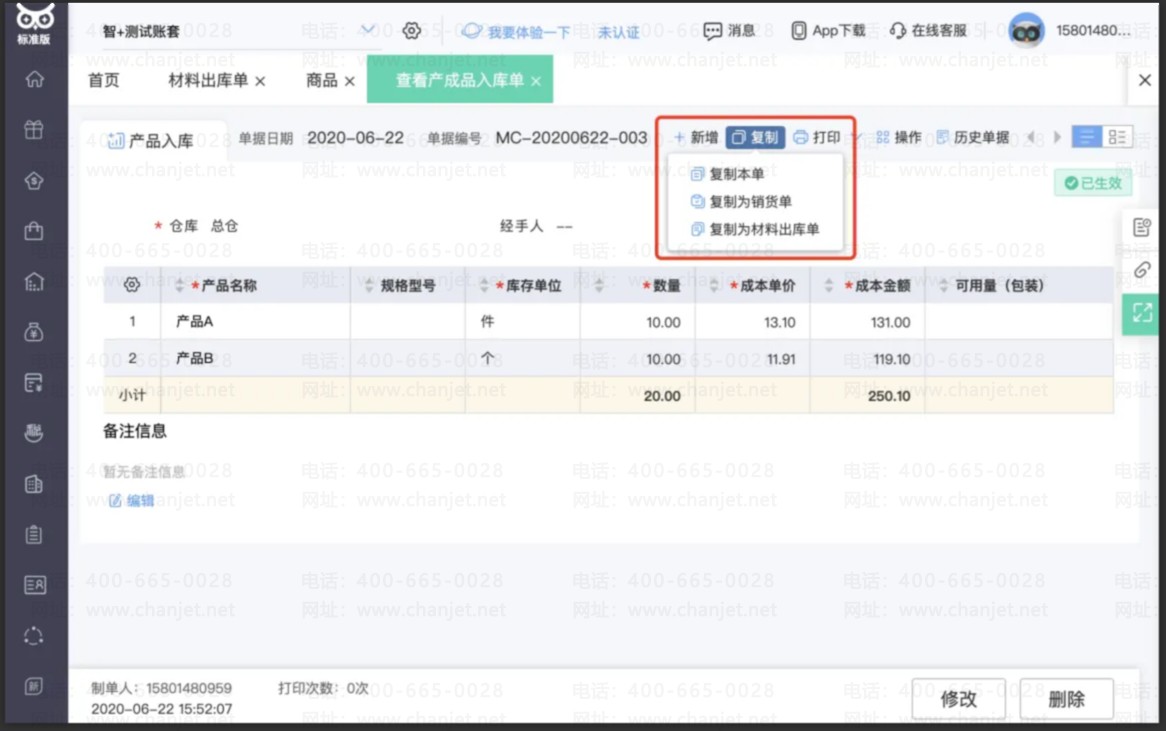Viewport: 1166px width, 731px height.
Task: Click the 删除 button
Action: pos(1066,699)
